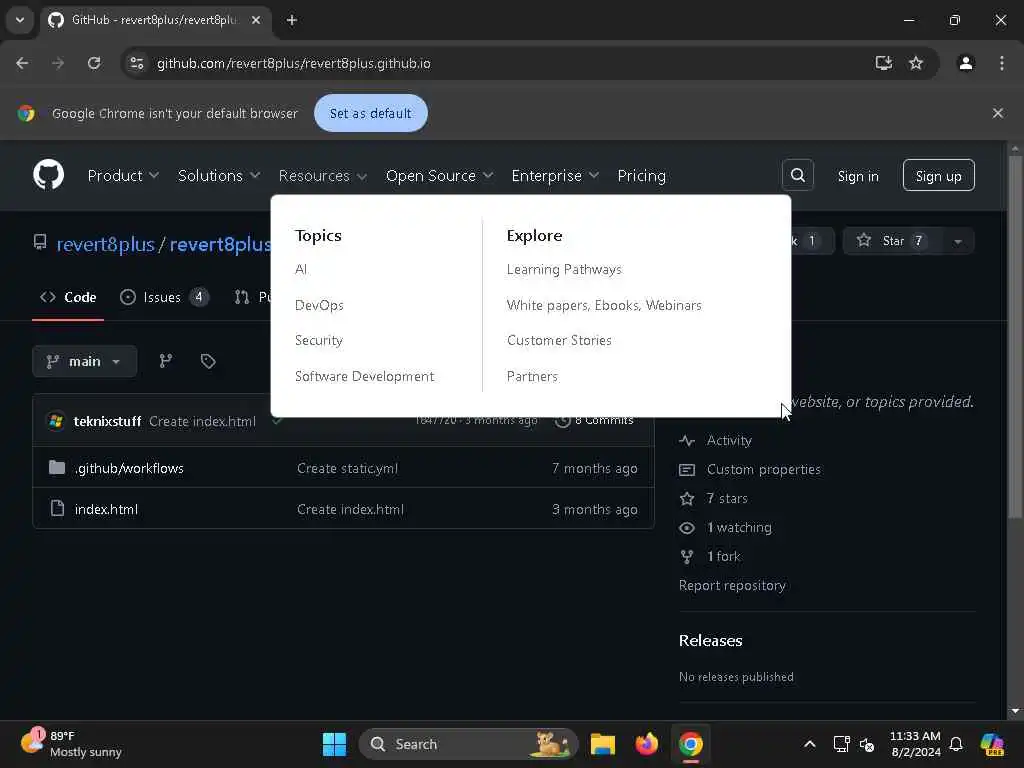Select DevOps topic
Image resolution: width=1024 pixels, height=768 pixels.
[x=319, y=305]
